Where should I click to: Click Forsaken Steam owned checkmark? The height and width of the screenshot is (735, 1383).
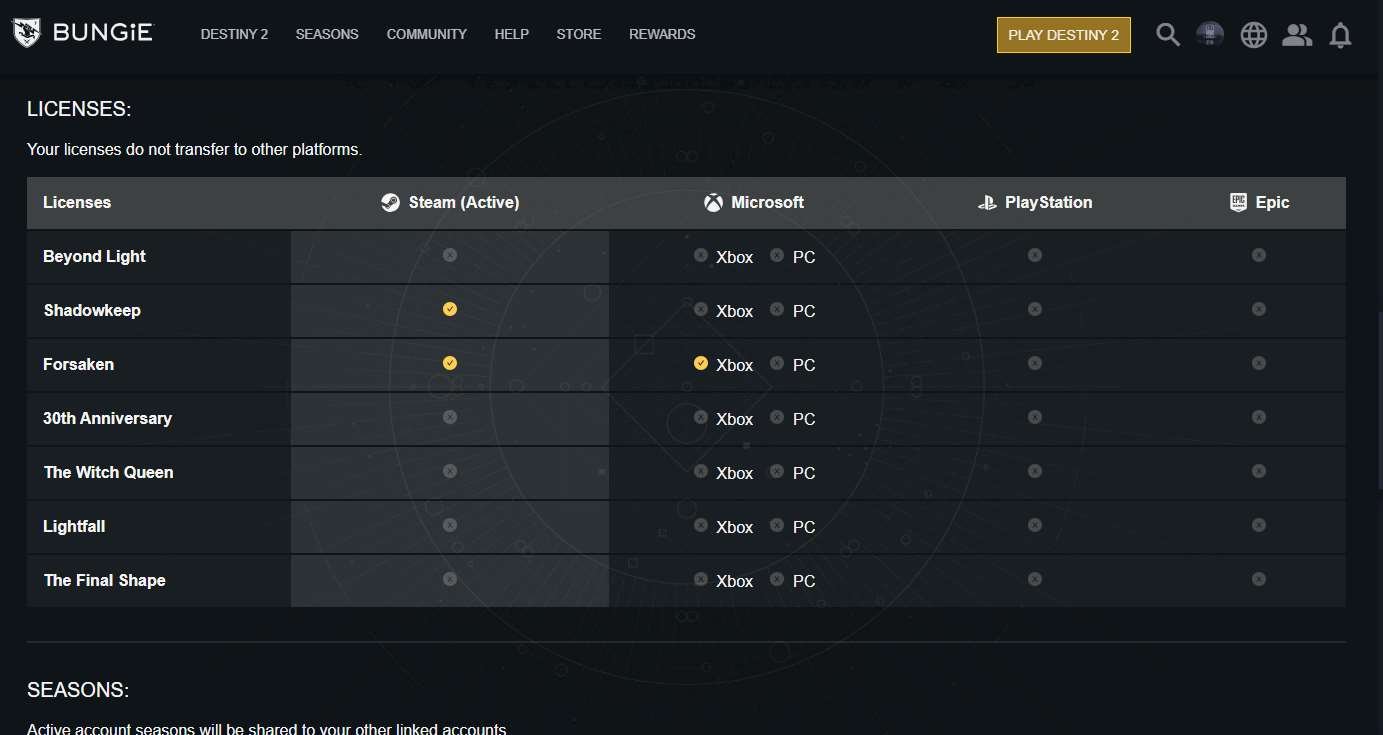coord(450,363)
